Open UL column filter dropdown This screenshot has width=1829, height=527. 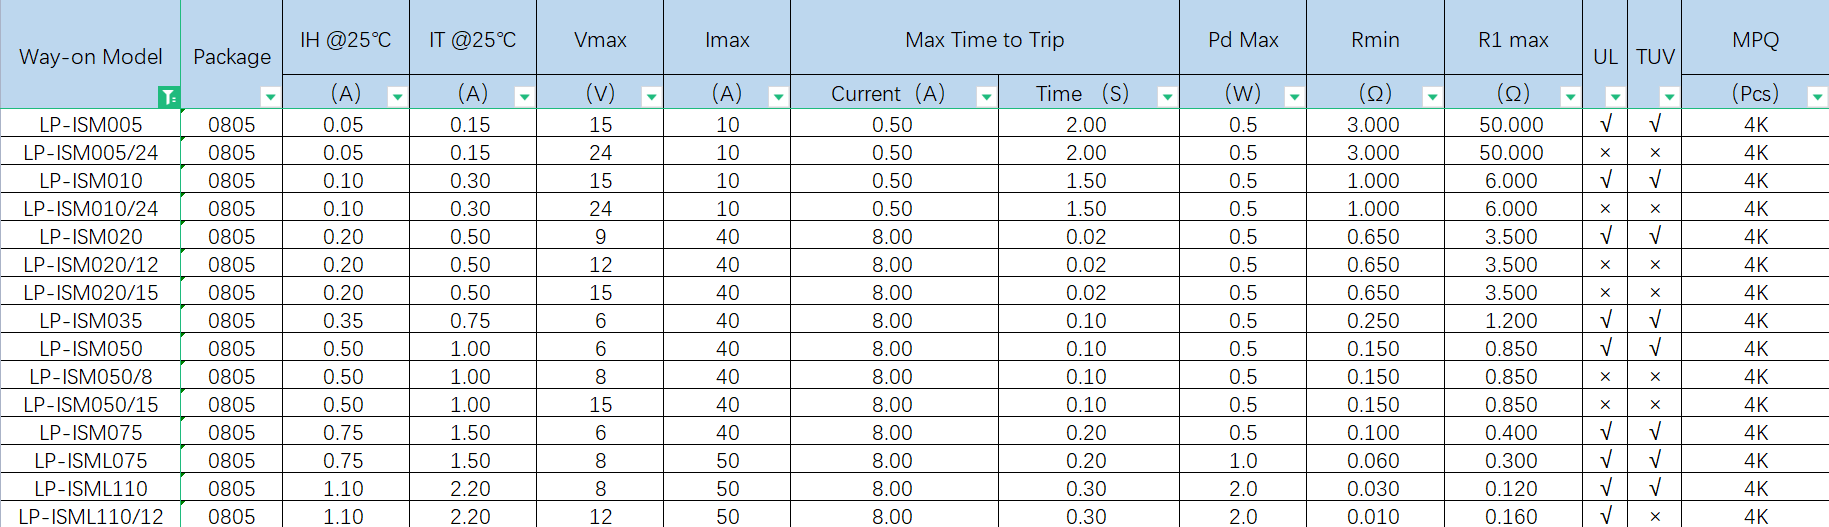click(1615, 97)
